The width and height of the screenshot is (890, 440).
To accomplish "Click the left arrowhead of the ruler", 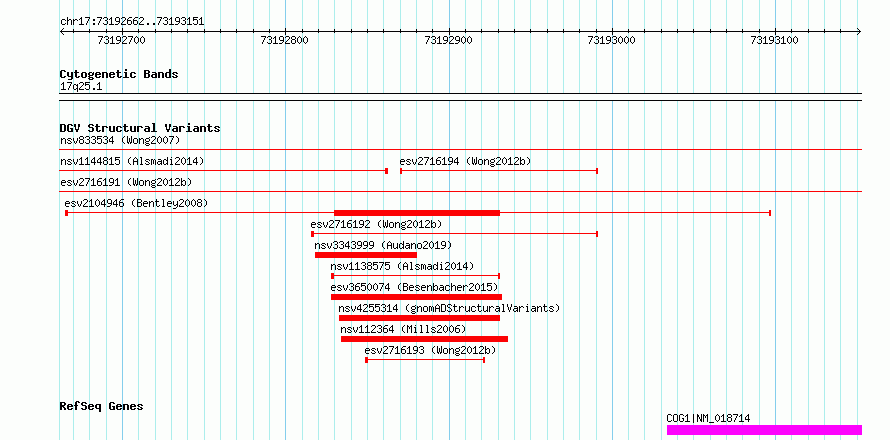I will 62,31.
